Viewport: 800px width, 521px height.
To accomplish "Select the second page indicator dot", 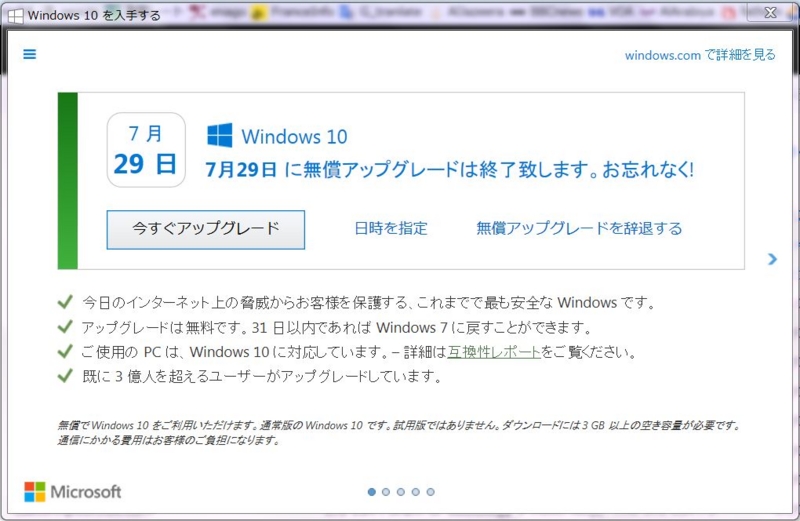I will click(386, 492).
